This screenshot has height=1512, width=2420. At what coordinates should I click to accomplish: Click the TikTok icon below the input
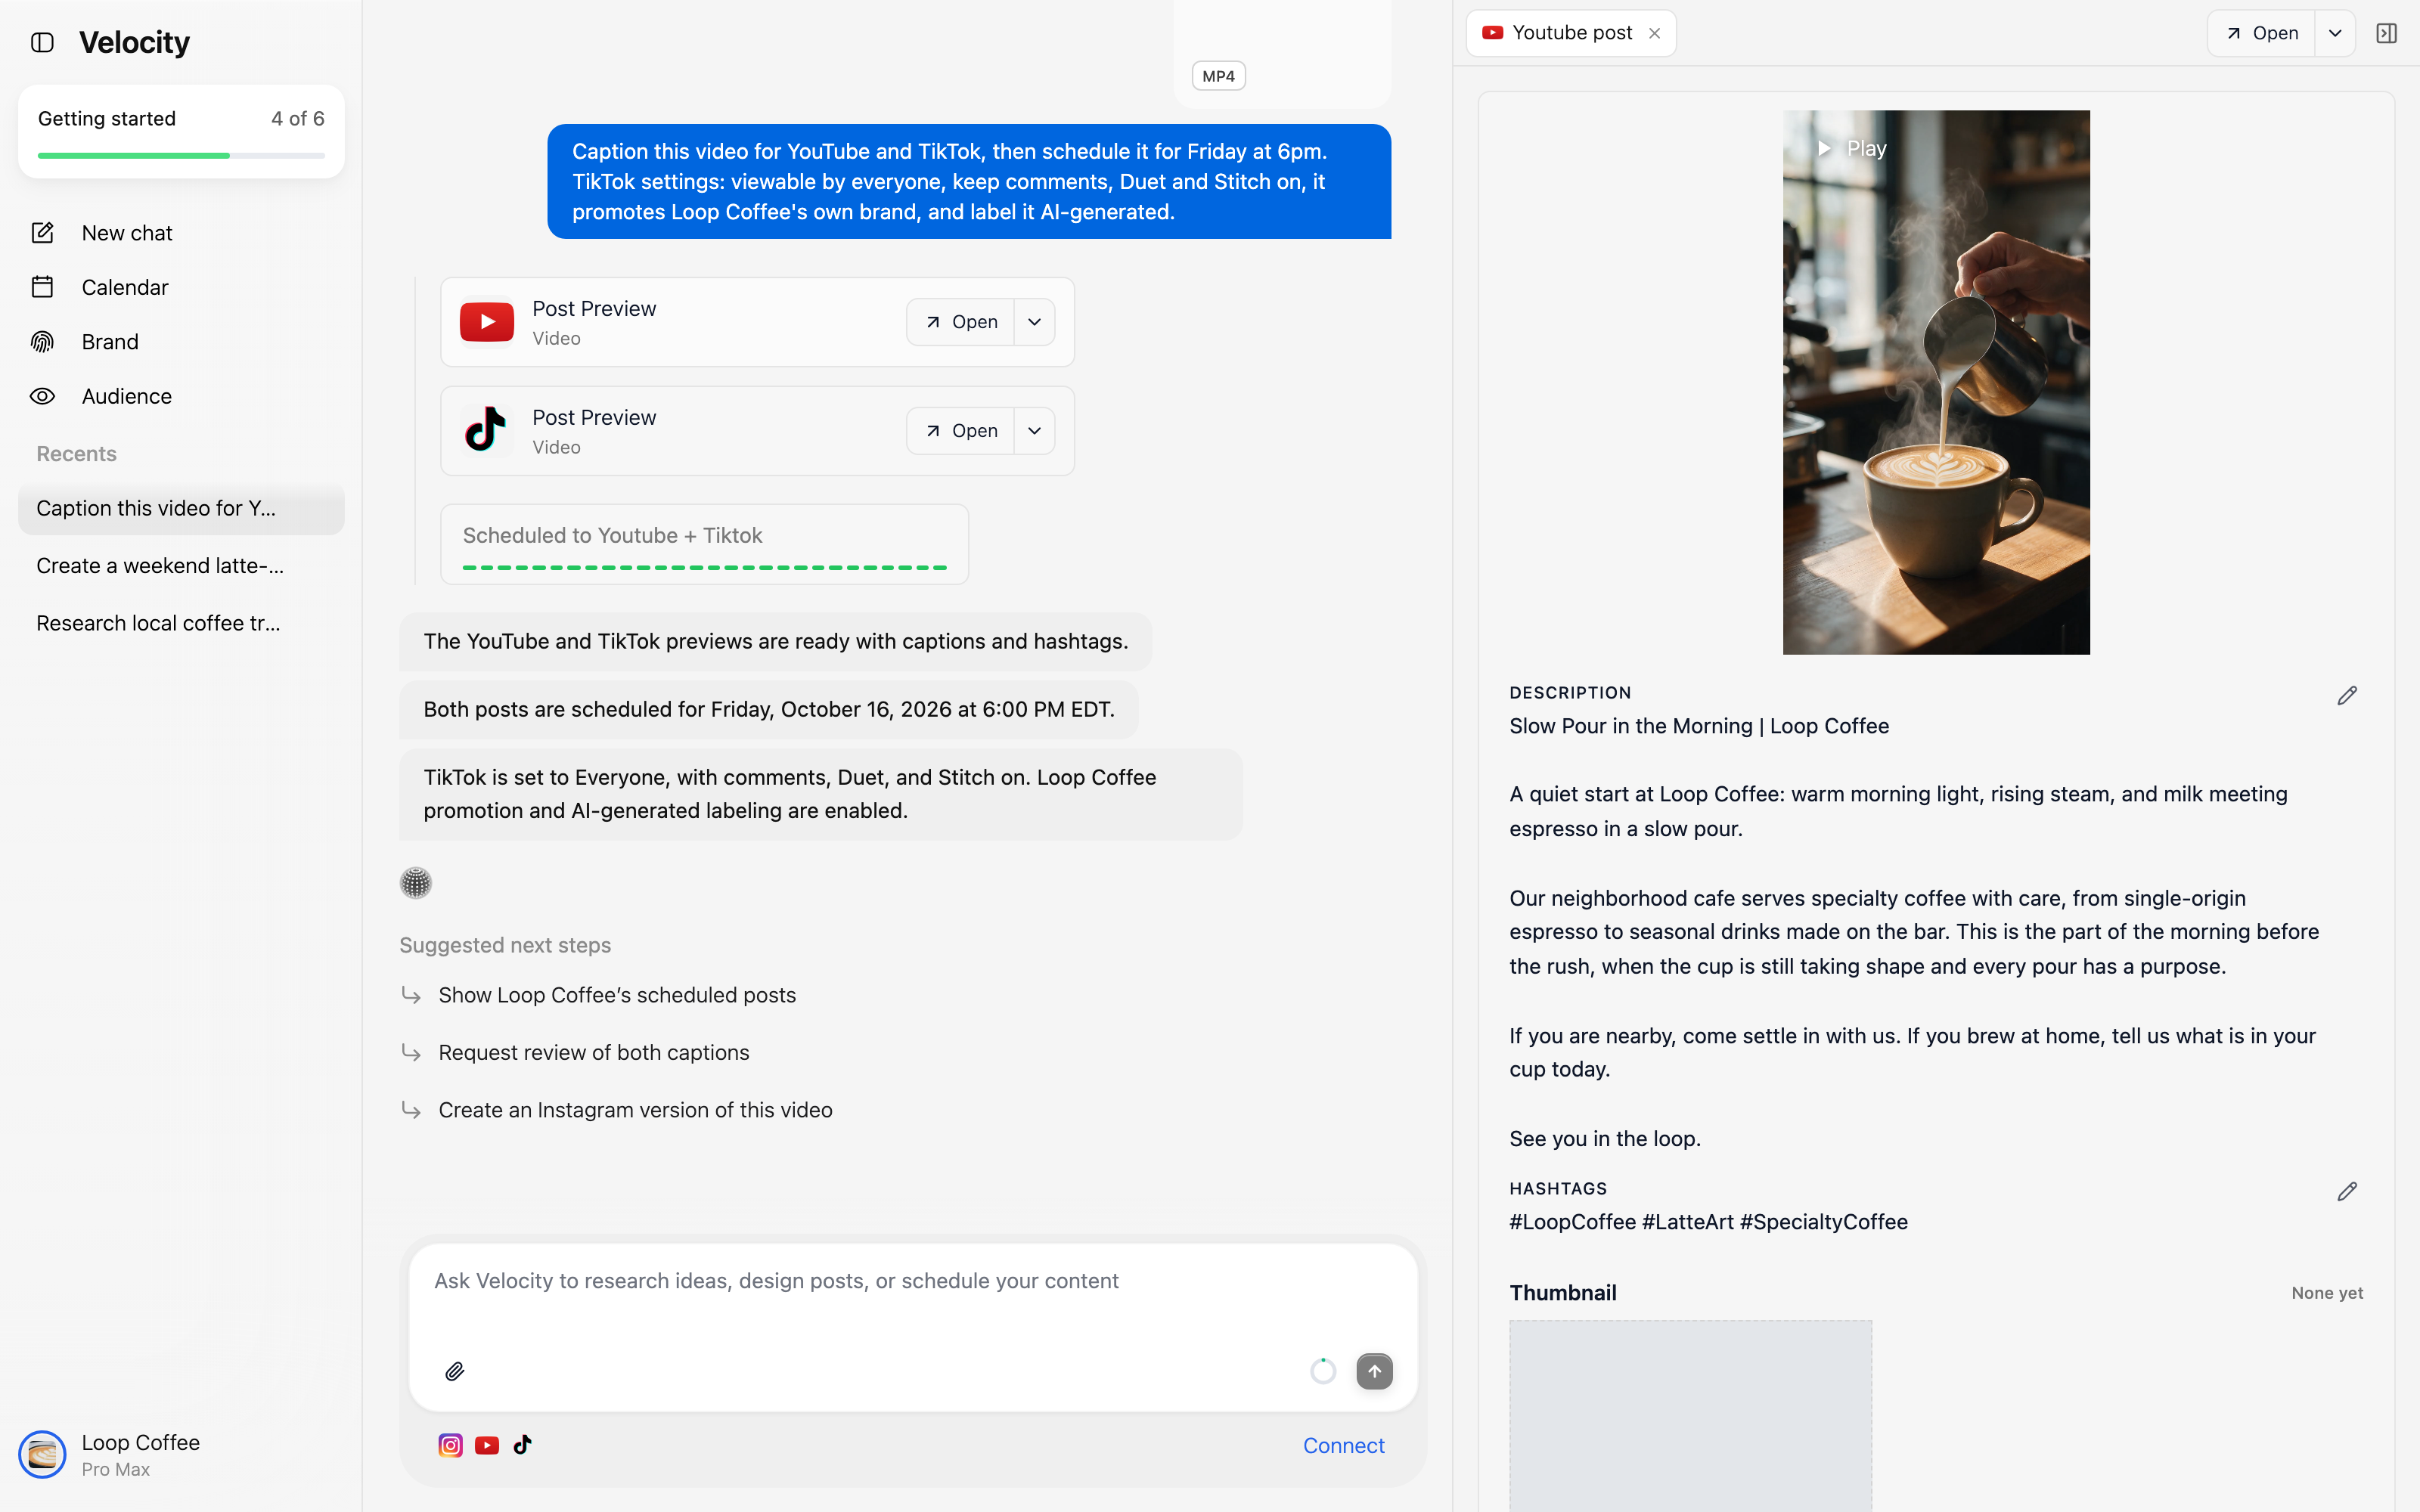click(x=522, y=1445)
